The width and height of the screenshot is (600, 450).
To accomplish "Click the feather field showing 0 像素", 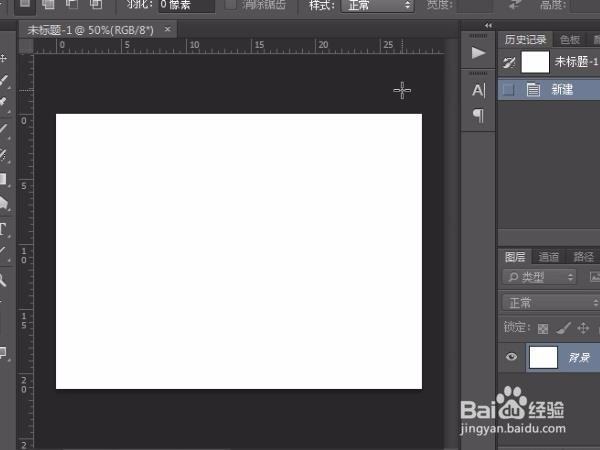I will tap(187, 5).
